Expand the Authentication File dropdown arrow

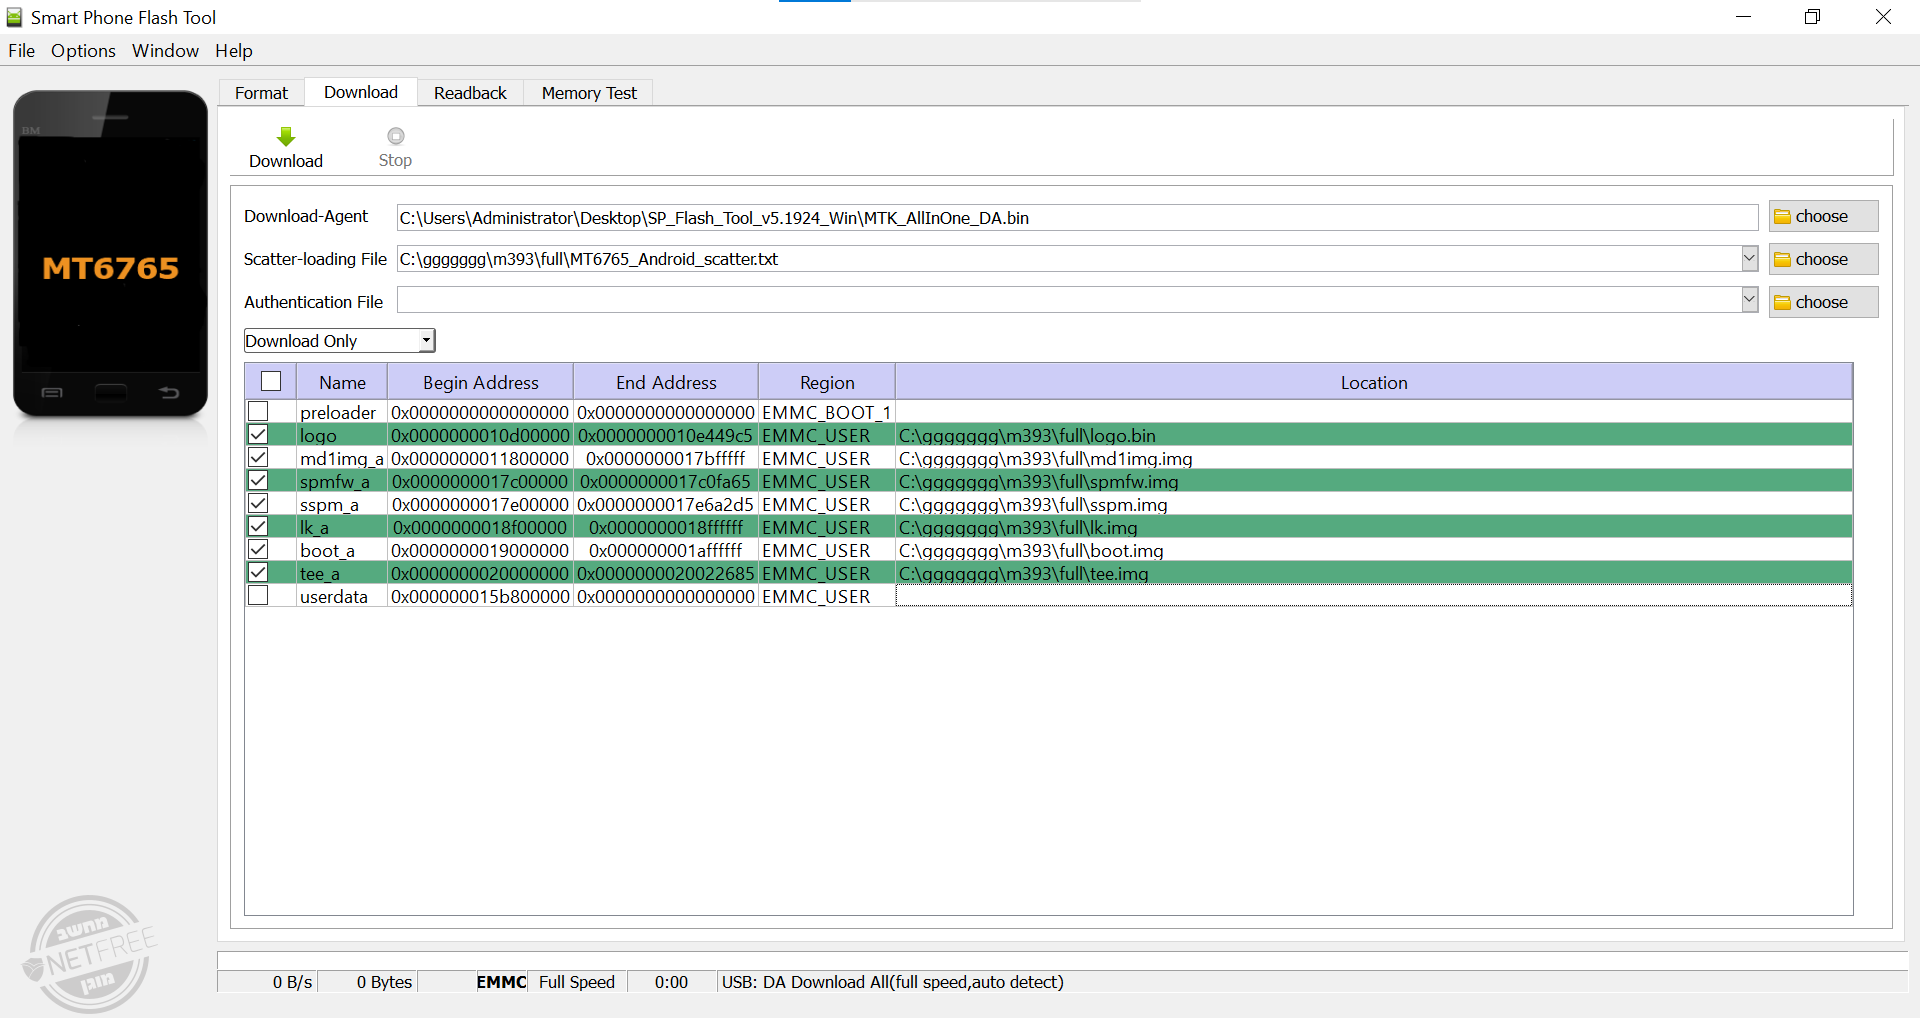click(x=1749, y=300)
